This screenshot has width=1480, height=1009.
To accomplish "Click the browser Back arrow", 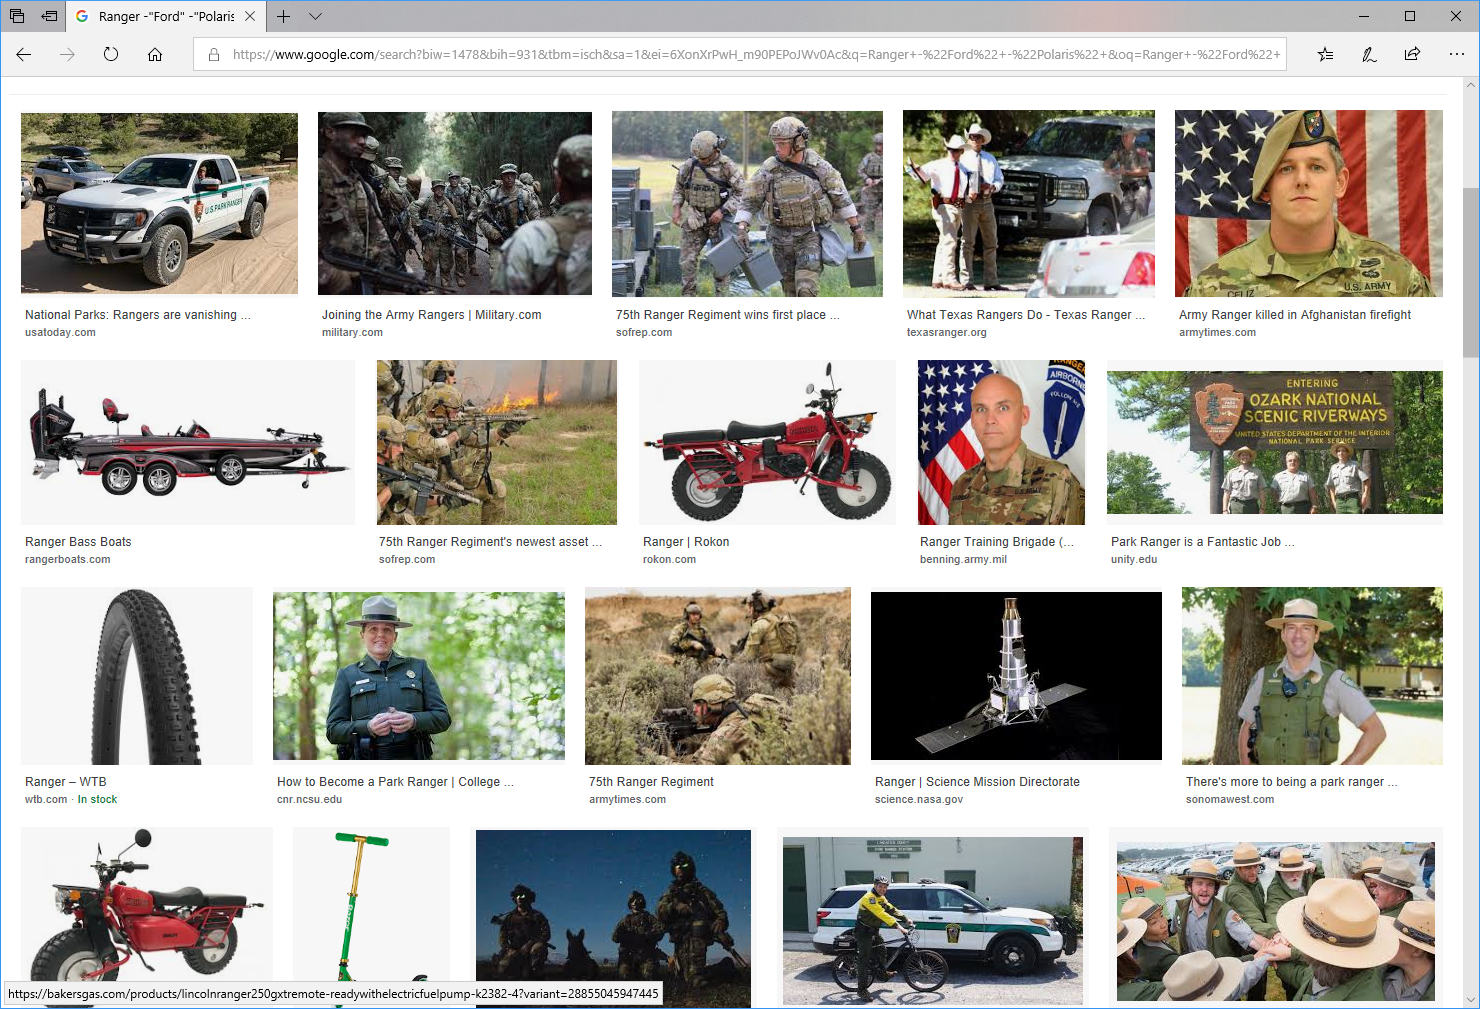I will [24, 54].
